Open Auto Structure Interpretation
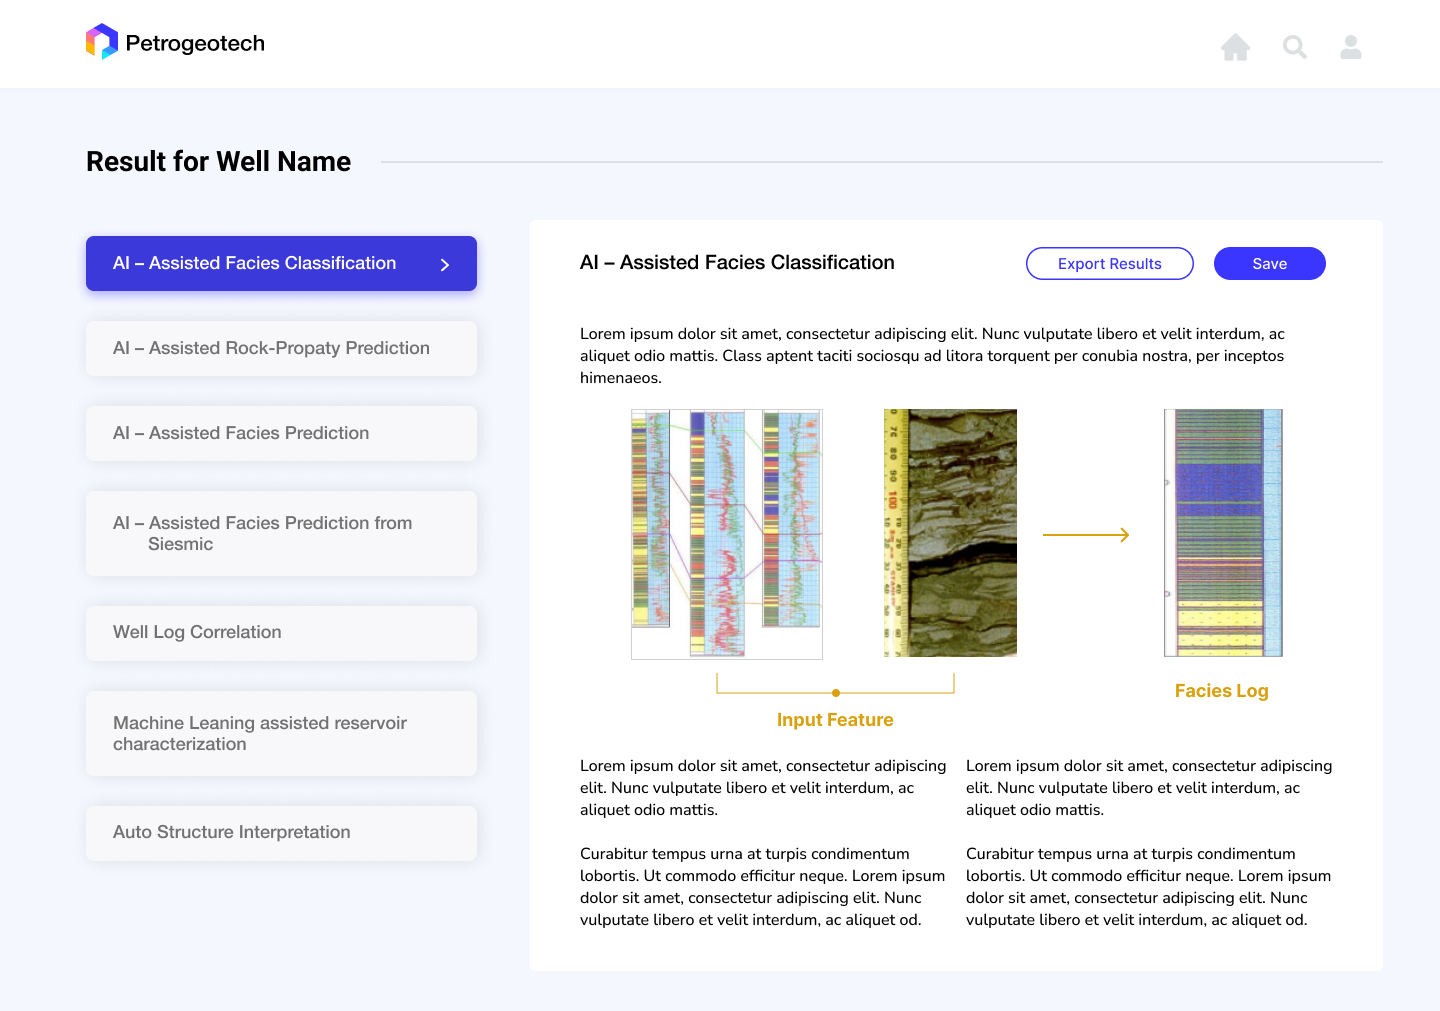 (x=281, y=832)
